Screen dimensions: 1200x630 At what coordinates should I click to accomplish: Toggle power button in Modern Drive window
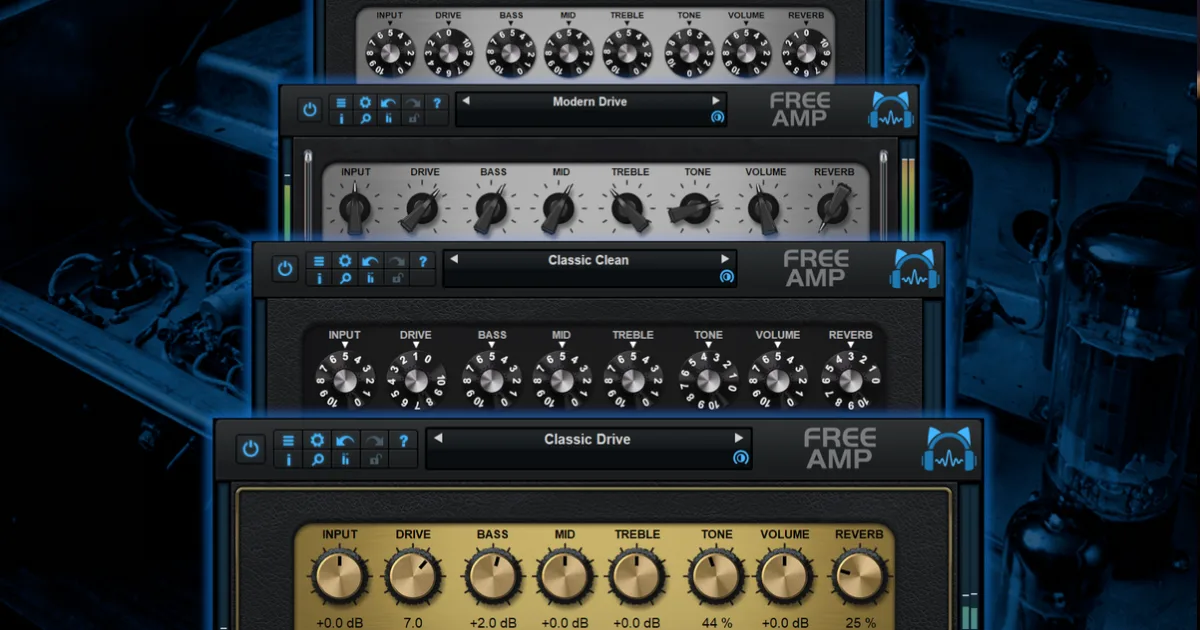click(x=310, y=110)
